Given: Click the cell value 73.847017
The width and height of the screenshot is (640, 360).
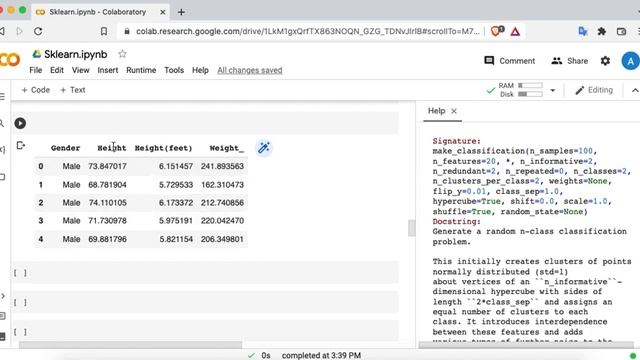Looking at the screenshot, I should click(107, 166).
